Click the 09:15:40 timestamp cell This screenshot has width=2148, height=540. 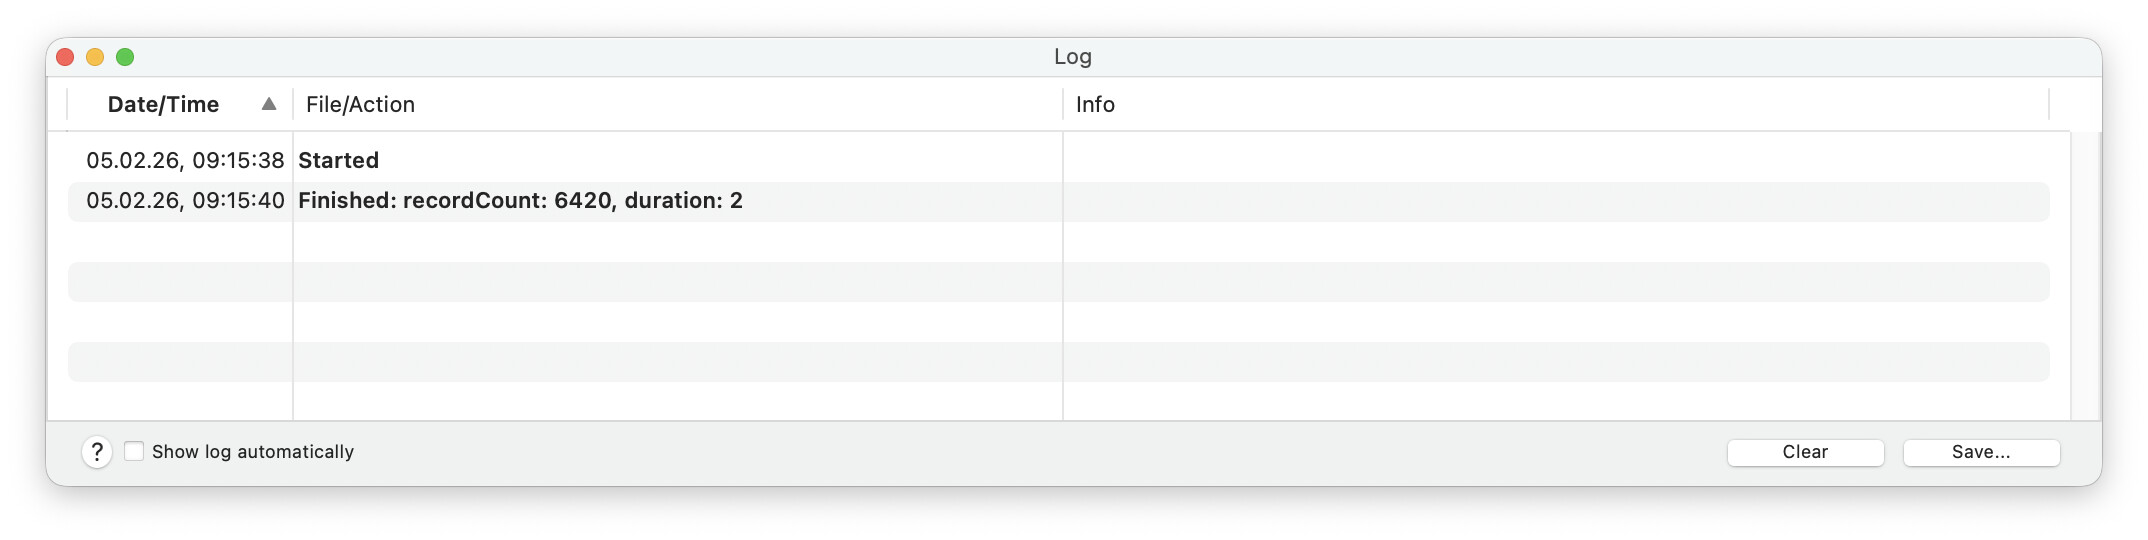pyautogui.click(x=185, y=201)
